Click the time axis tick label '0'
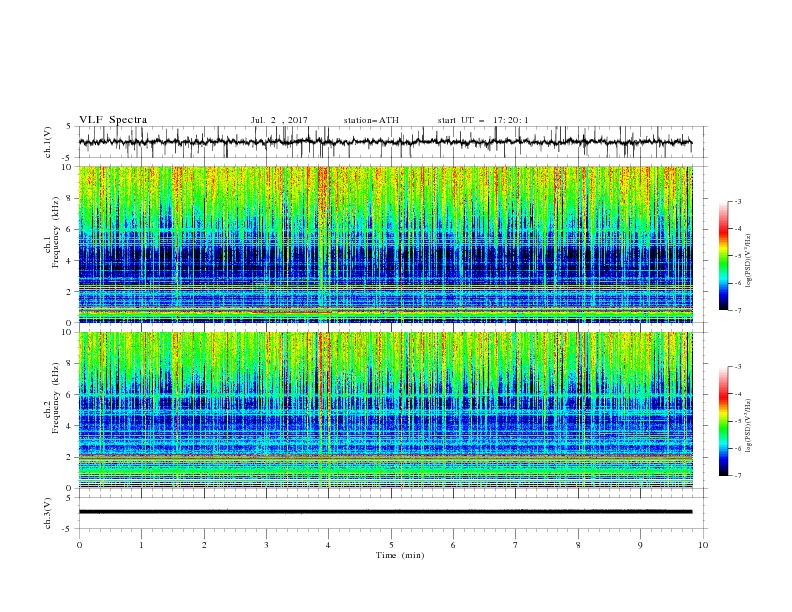The width and height of the screenshot is (792, 612). coord(79,545)
